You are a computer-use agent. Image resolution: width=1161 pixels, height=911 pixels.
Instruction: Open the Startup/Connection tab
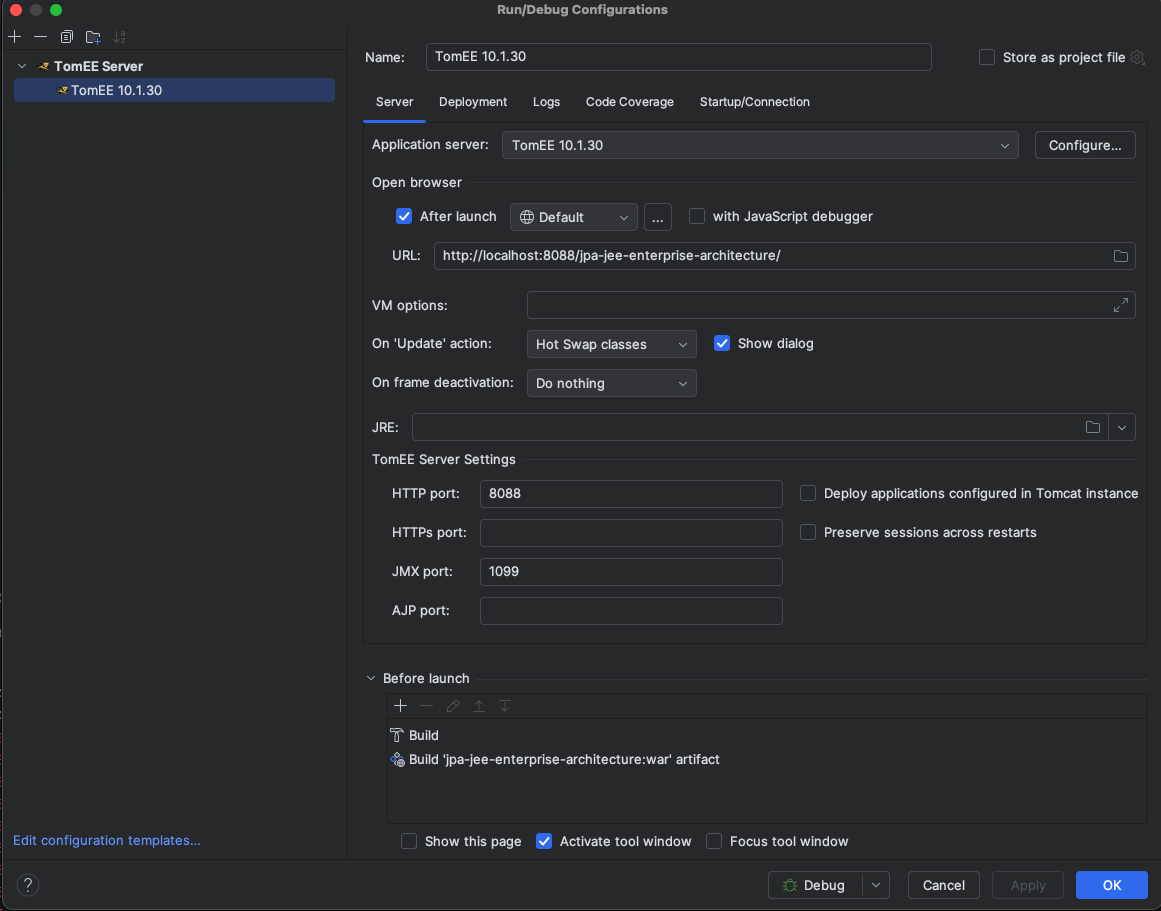pos(754,102)
